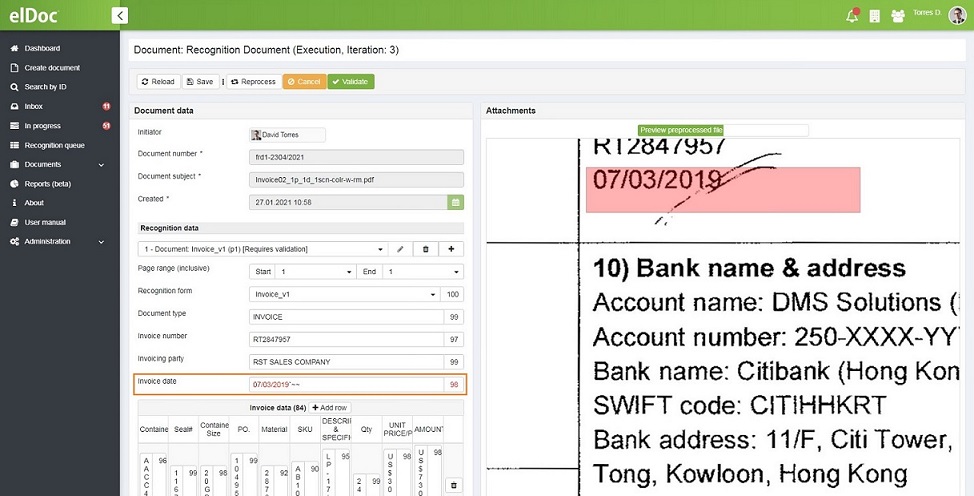Open Create document
The image size is (974, 496).
(52, 68)
